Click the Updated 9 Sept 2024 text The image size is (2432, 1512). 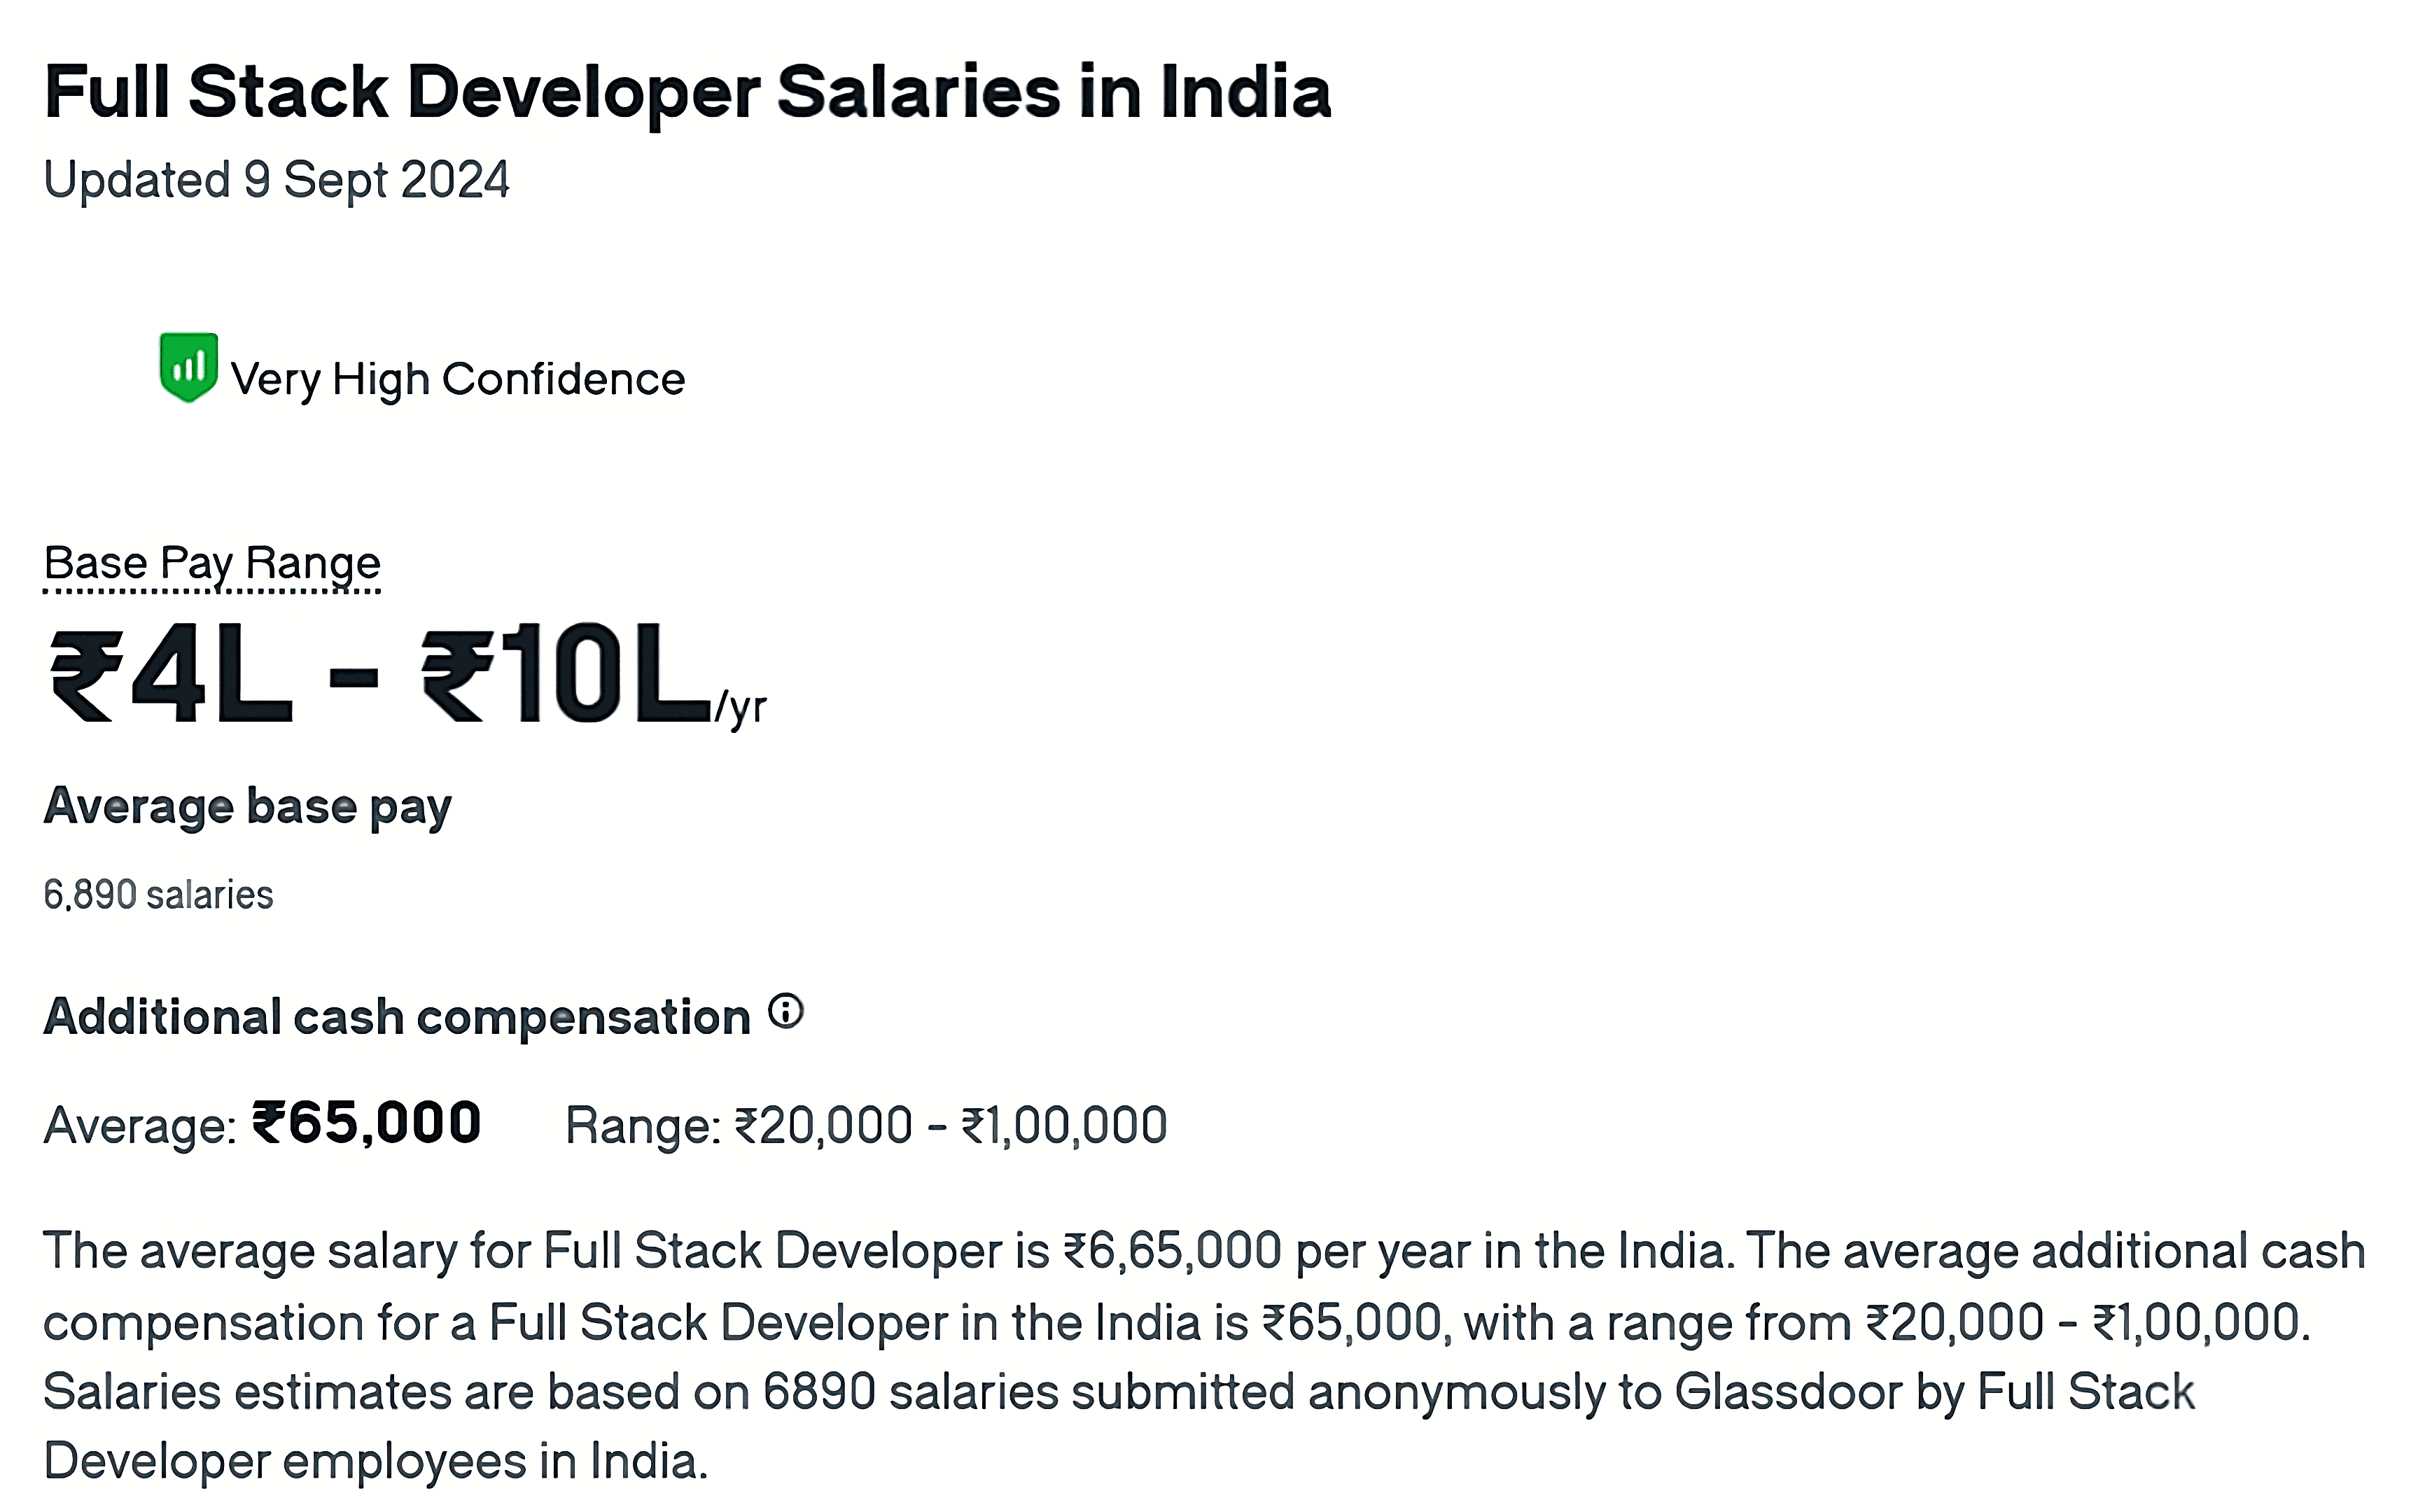pyautogui.click(x=277, y=181)
